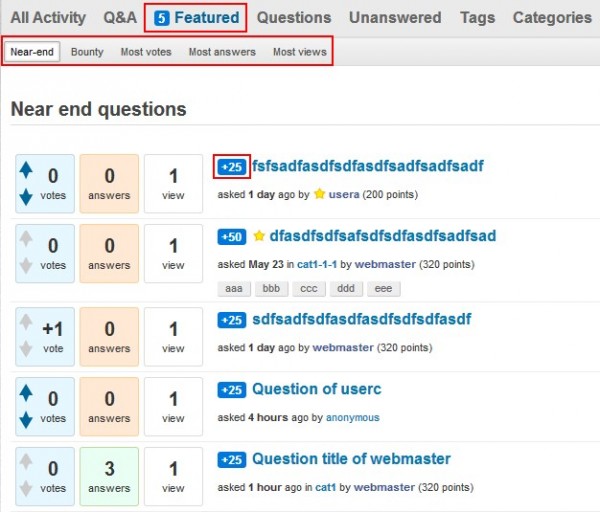Click the 'aaa' tag
The width and height of the screenshot is (600, 512).
pos(234,288)
